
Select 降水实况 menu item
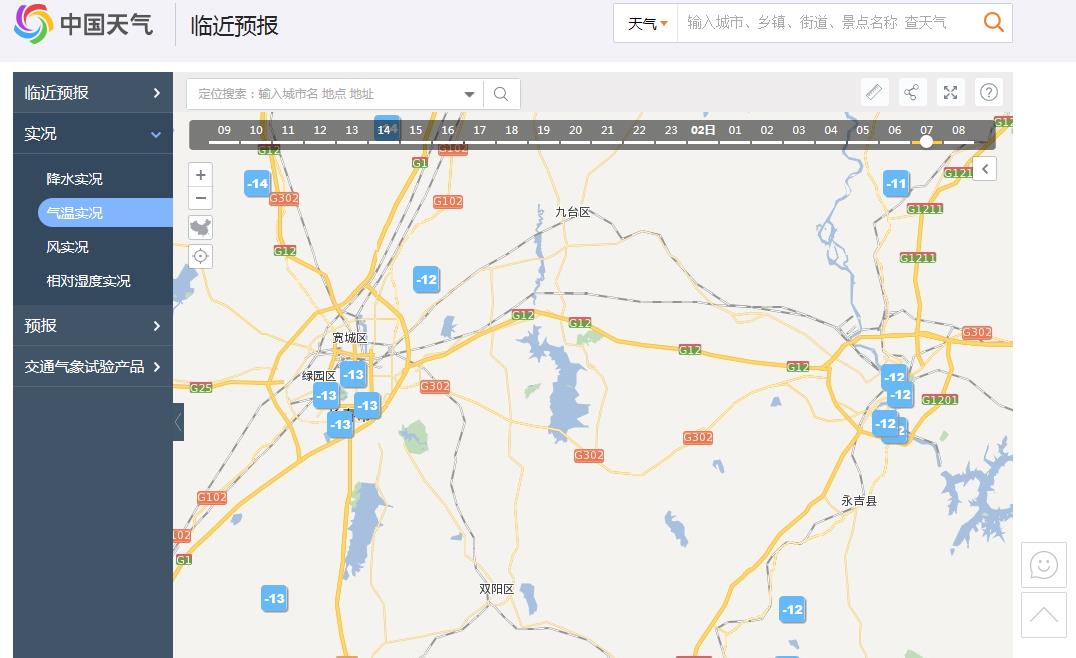(74, 179)
